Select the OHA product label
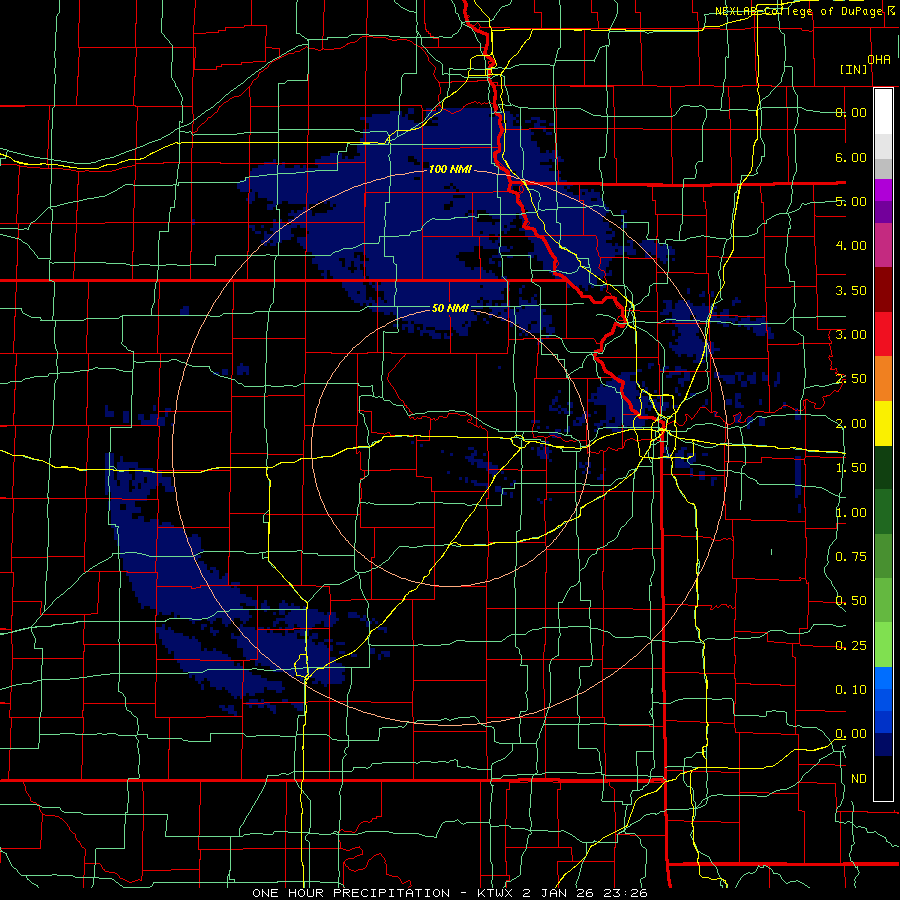Viewport: 900px width, 900px height. pyautogui.click(x=879, y=60)
